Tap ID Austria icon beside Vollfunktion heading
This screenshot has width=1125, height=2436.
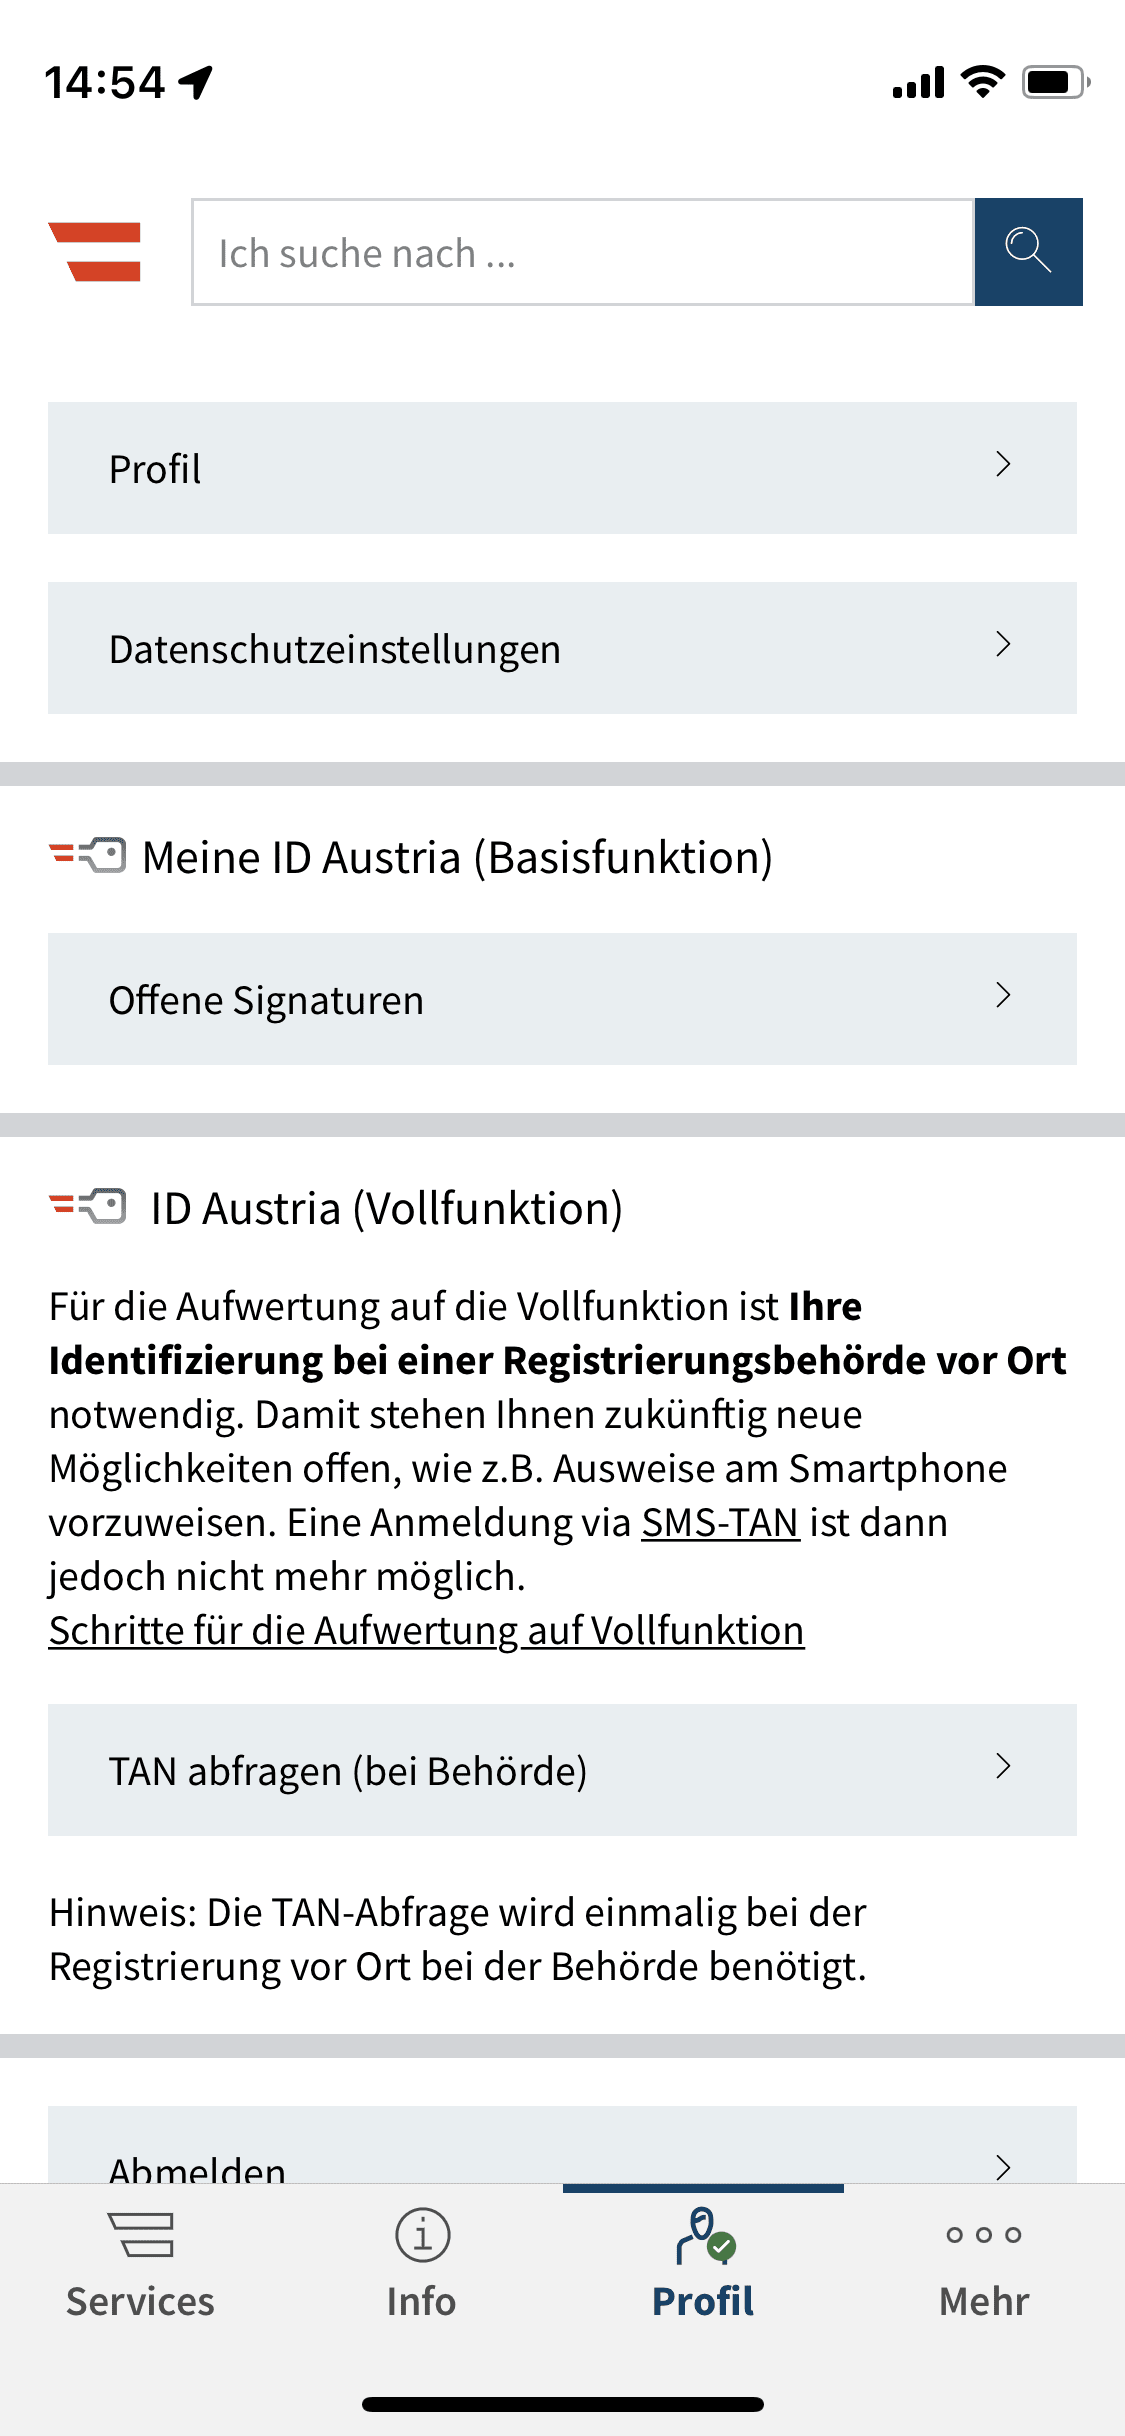coord(88,1207)
